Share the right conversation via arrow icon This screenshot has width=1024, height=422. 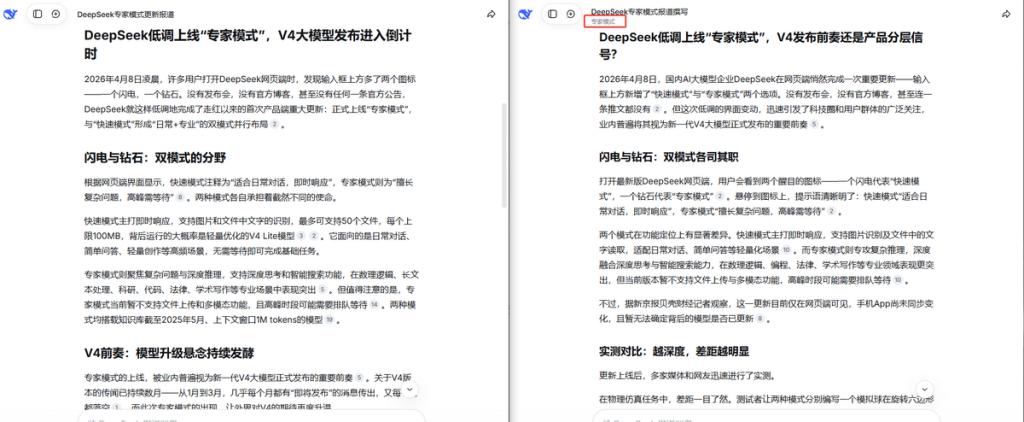[1006, 15]
